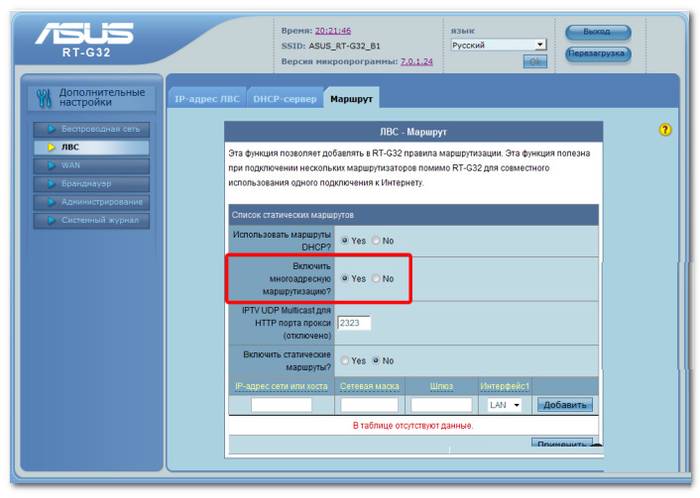Select Yes for Использовать маршруты DHCP
Image resolution: width=700 pixels, height=498 pixels.
click(345, 241)
